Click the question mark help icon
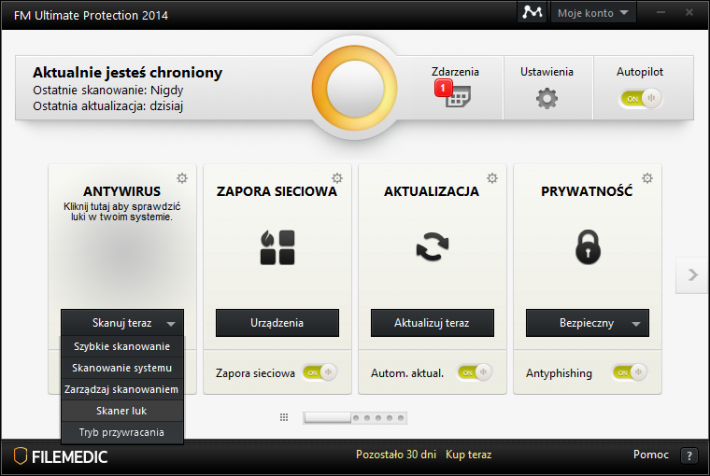The image size is (710, 476). click(689, 456)
